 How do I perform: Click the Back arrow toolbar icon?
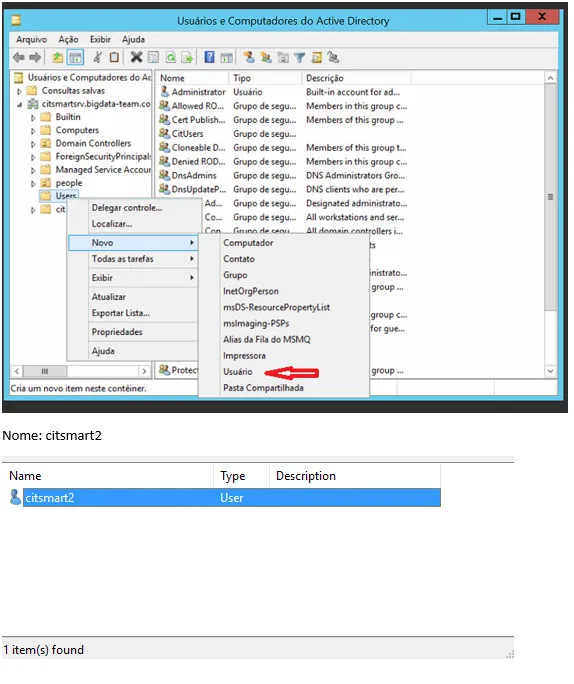[x=19, y=57]
